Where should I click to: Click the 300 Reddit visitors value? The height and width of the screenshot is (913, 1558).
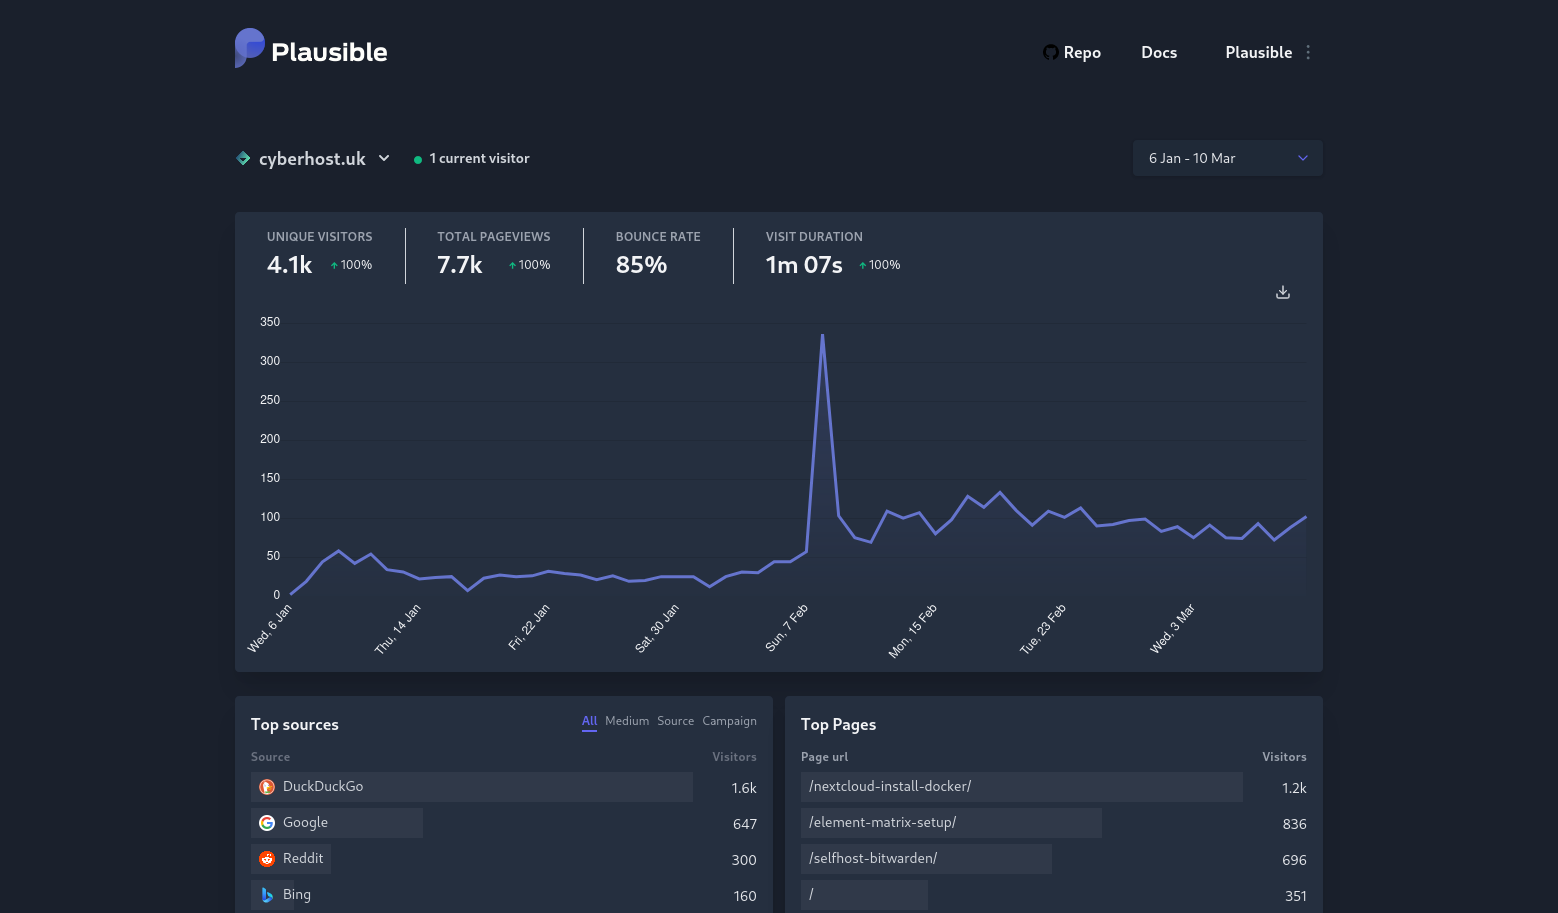(x=744, y=860)
